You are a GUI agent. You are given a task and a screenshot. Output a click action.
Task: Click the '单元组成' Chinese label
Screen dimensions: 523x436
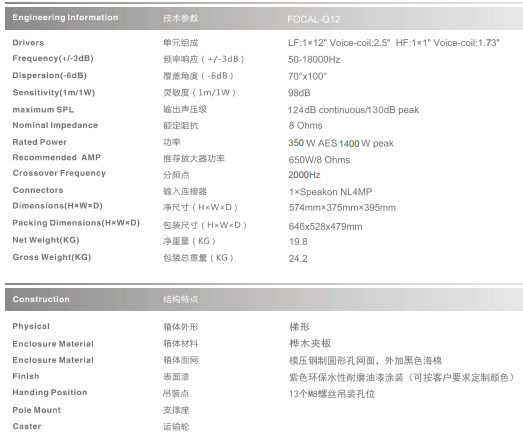(x=180, y=43)
